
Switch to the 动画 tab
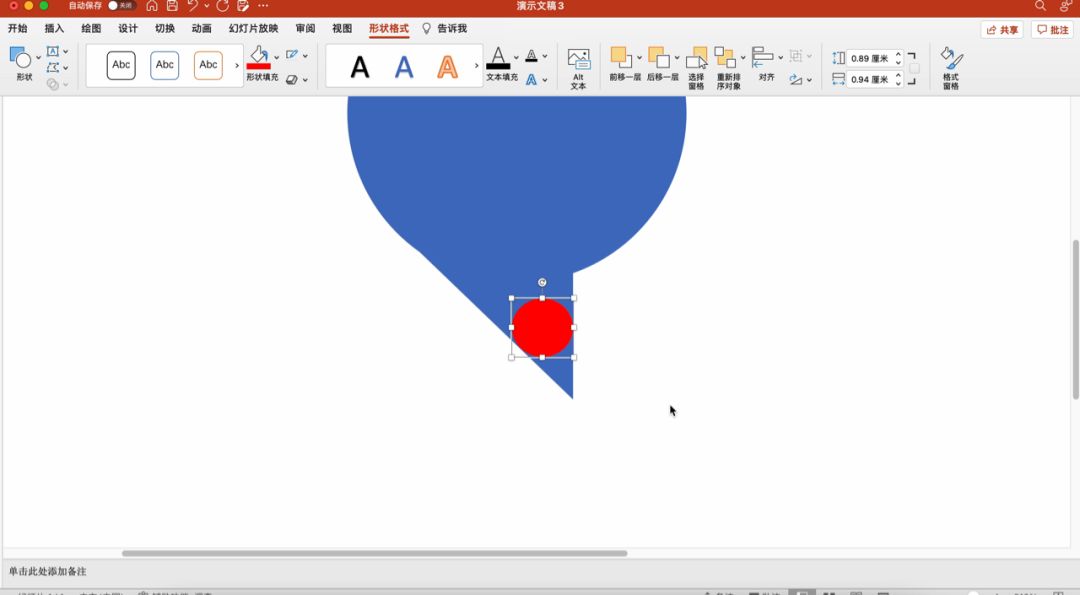(x=201, y=28)
